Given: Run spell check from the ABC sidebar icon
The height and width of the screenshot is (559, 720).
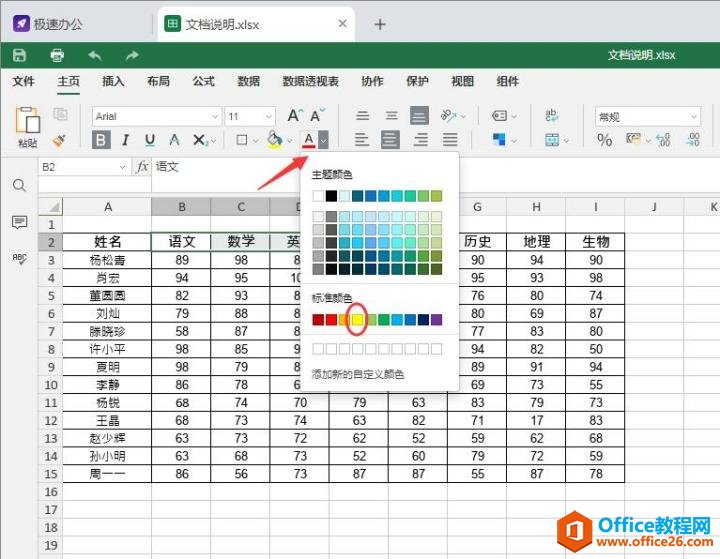Looking at the screenshot, I should [x=19, y=259].
